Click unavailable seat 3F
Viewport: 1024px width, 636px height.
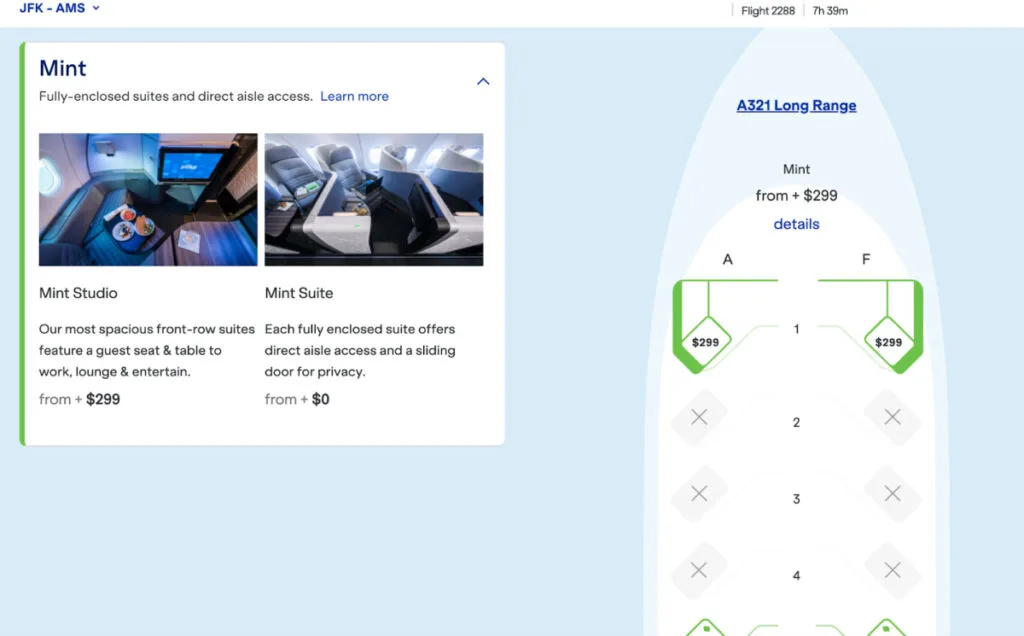(893, 494)
